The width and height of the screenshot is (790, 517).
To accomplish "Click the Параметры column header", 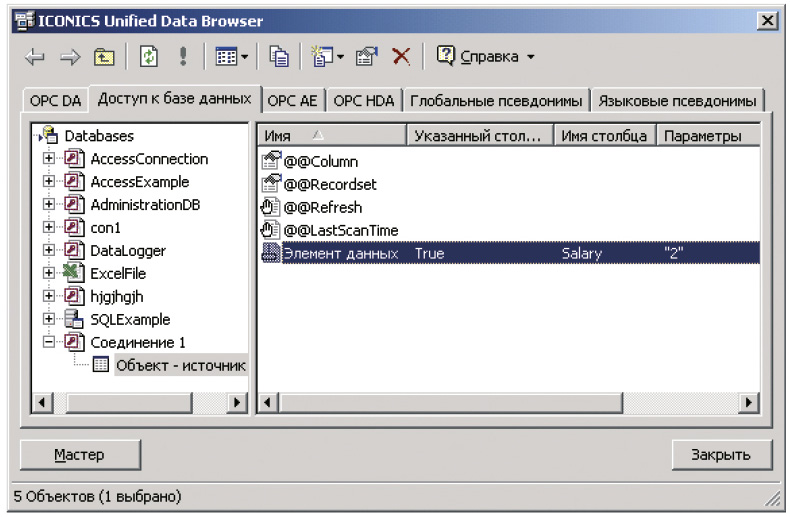I will [708, 136].
